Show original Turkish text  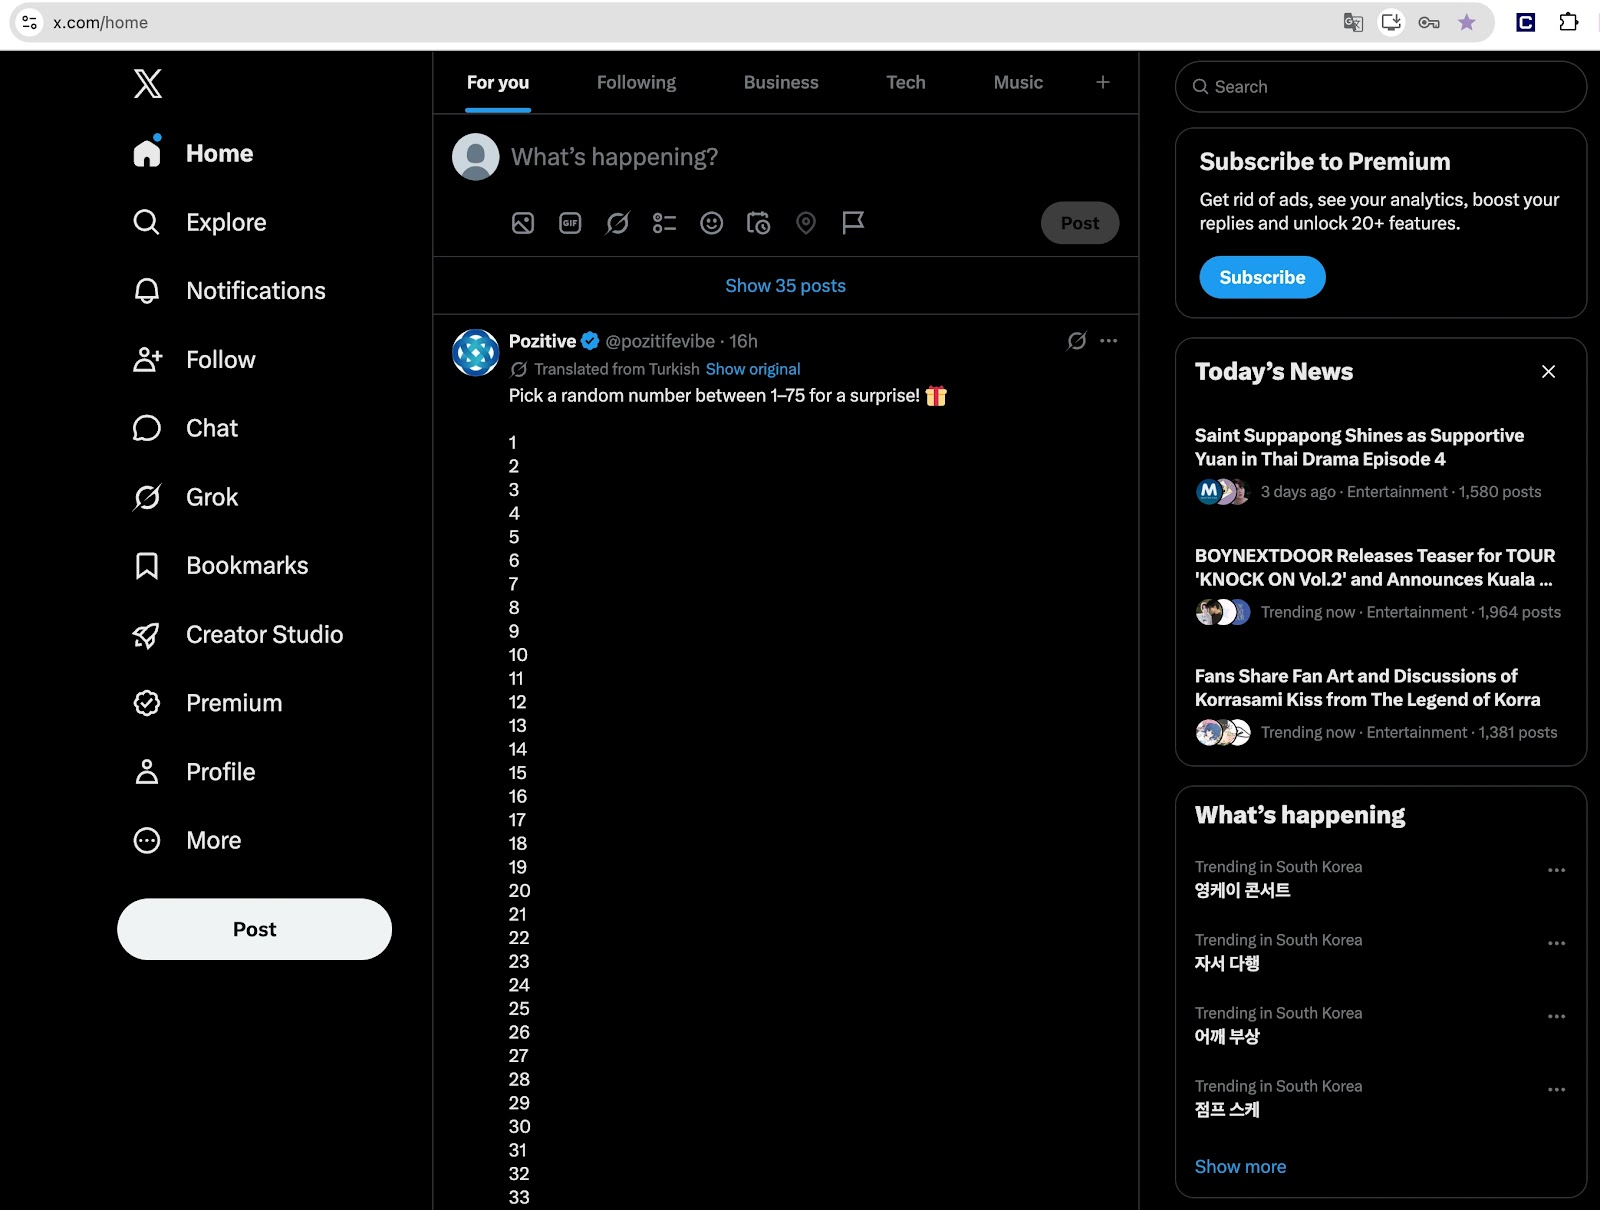pyautogui.click(x=753, y=369)
